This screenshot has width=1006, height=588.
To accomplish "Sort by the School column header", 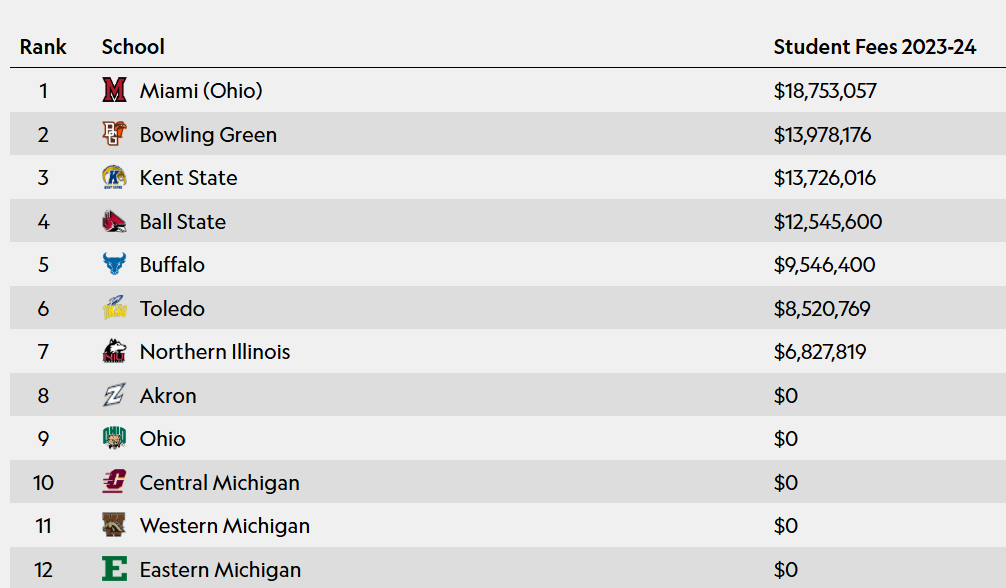I will [x=133, y=47].
